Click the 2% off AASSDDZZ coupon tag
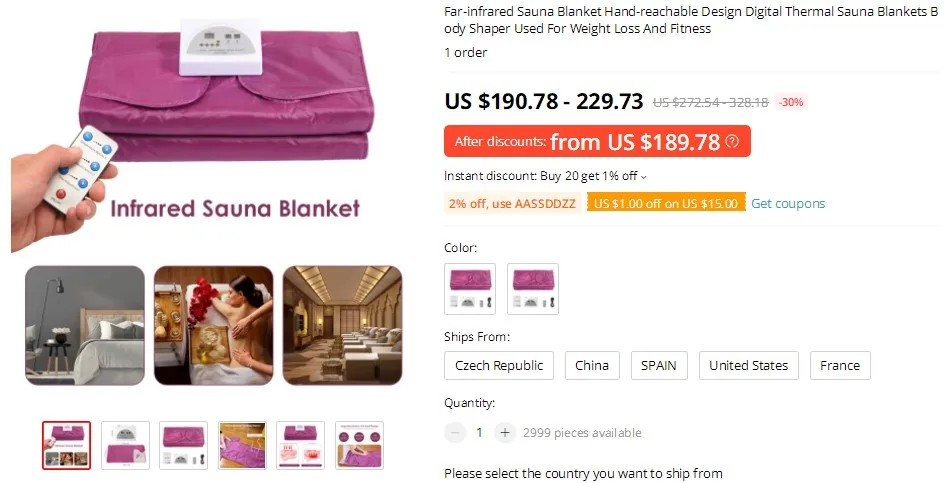 point(513,203)
